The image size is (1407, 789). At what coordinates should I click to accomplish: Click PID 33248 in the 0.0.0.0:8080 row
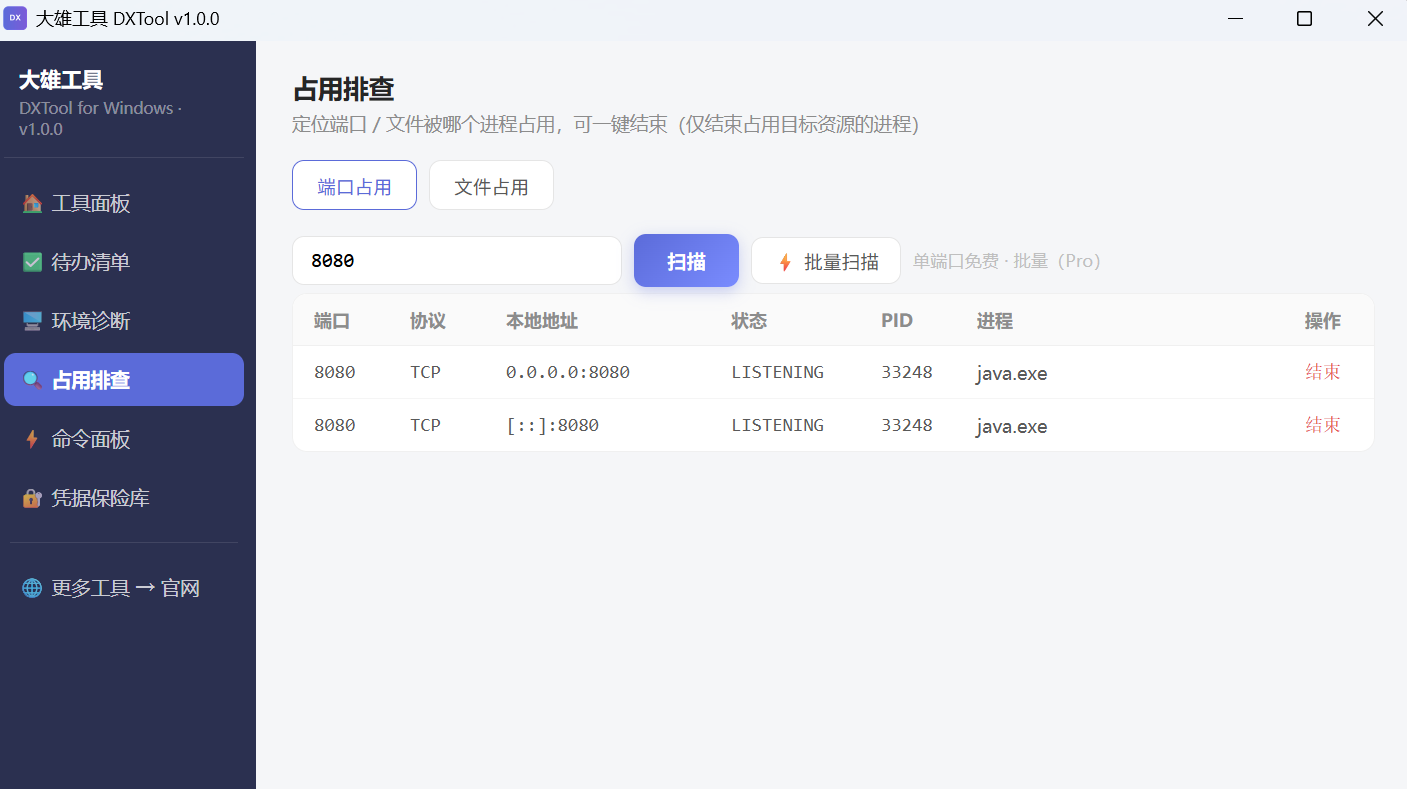click(907, 372)
